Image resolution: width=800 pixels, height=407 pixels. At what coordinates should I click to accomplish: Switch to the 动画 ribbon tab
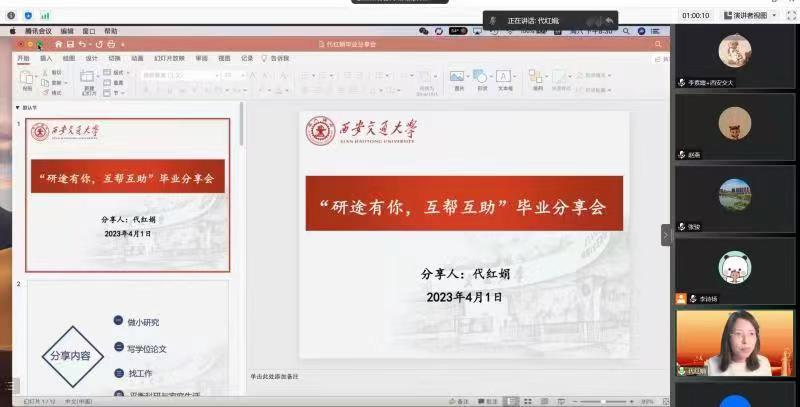pyautogui.click(x=137, y=59)
